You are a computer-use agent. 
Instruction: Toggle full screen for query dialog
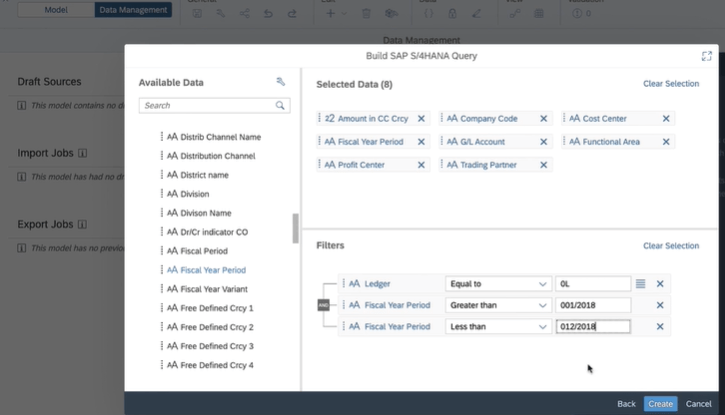point(707,56)
